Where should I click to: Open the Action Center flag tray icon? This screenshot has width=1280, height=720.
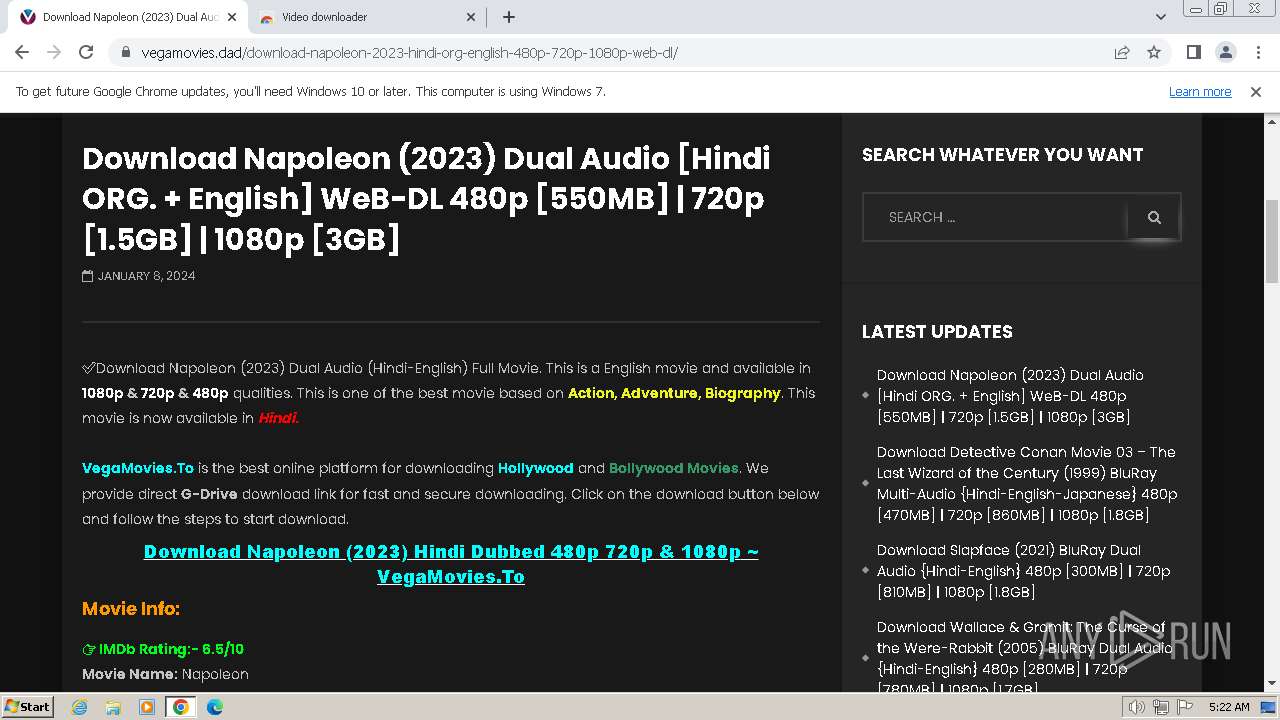[x=1185, y=707]
